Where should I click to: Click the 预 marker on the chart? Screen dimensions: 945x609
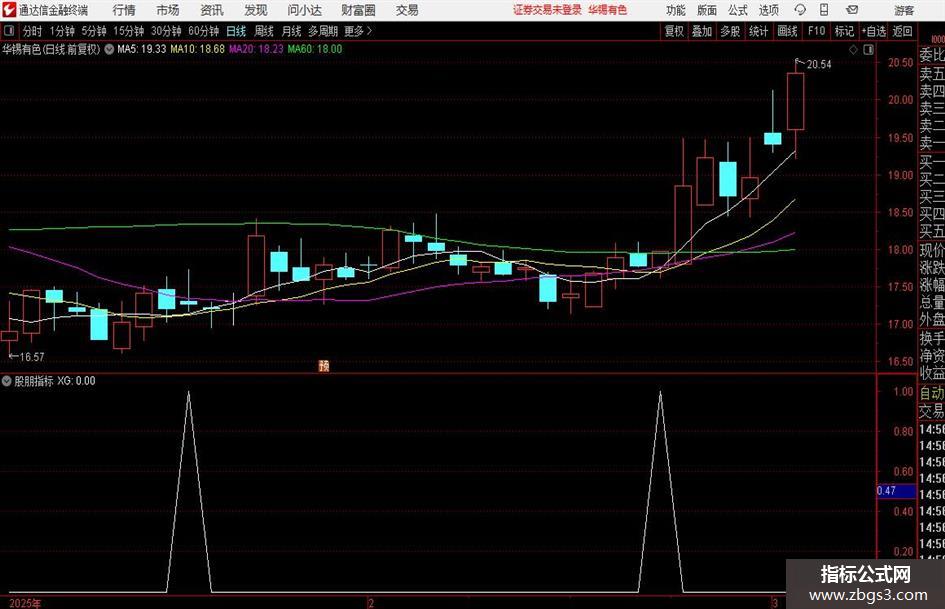point(324,365)
